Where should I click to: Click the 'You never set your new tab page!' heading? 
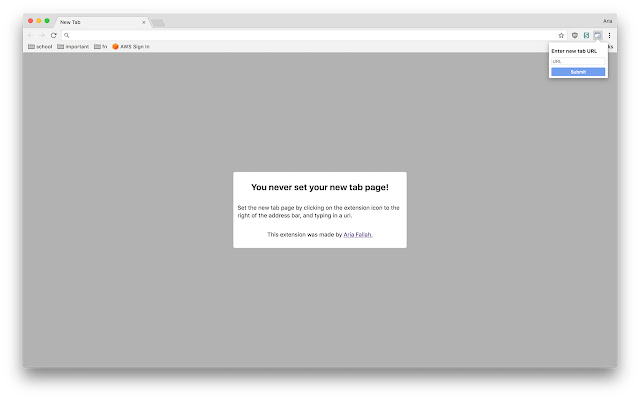click(x=320, y=187)
